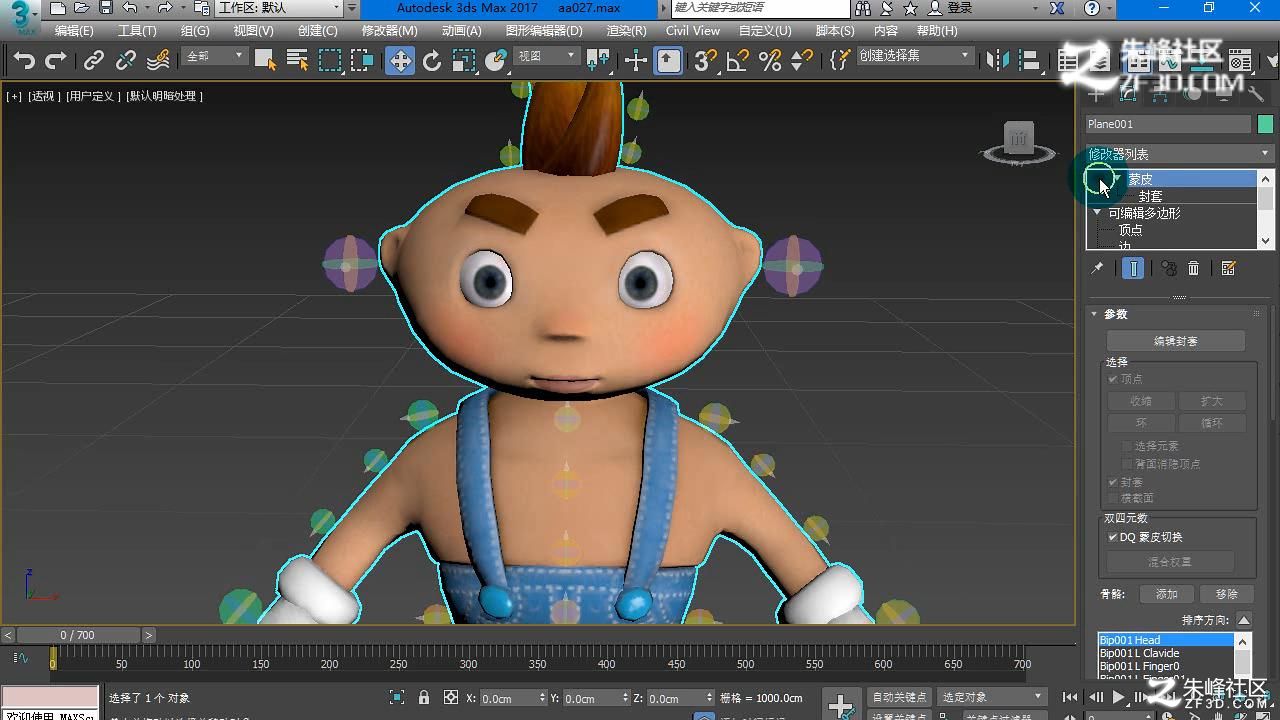Viewport: 1280px width, 720px height.
Task: Toggle the 选择元素 checkbox
Action: pyautogui.click(x=1127, y=446)
